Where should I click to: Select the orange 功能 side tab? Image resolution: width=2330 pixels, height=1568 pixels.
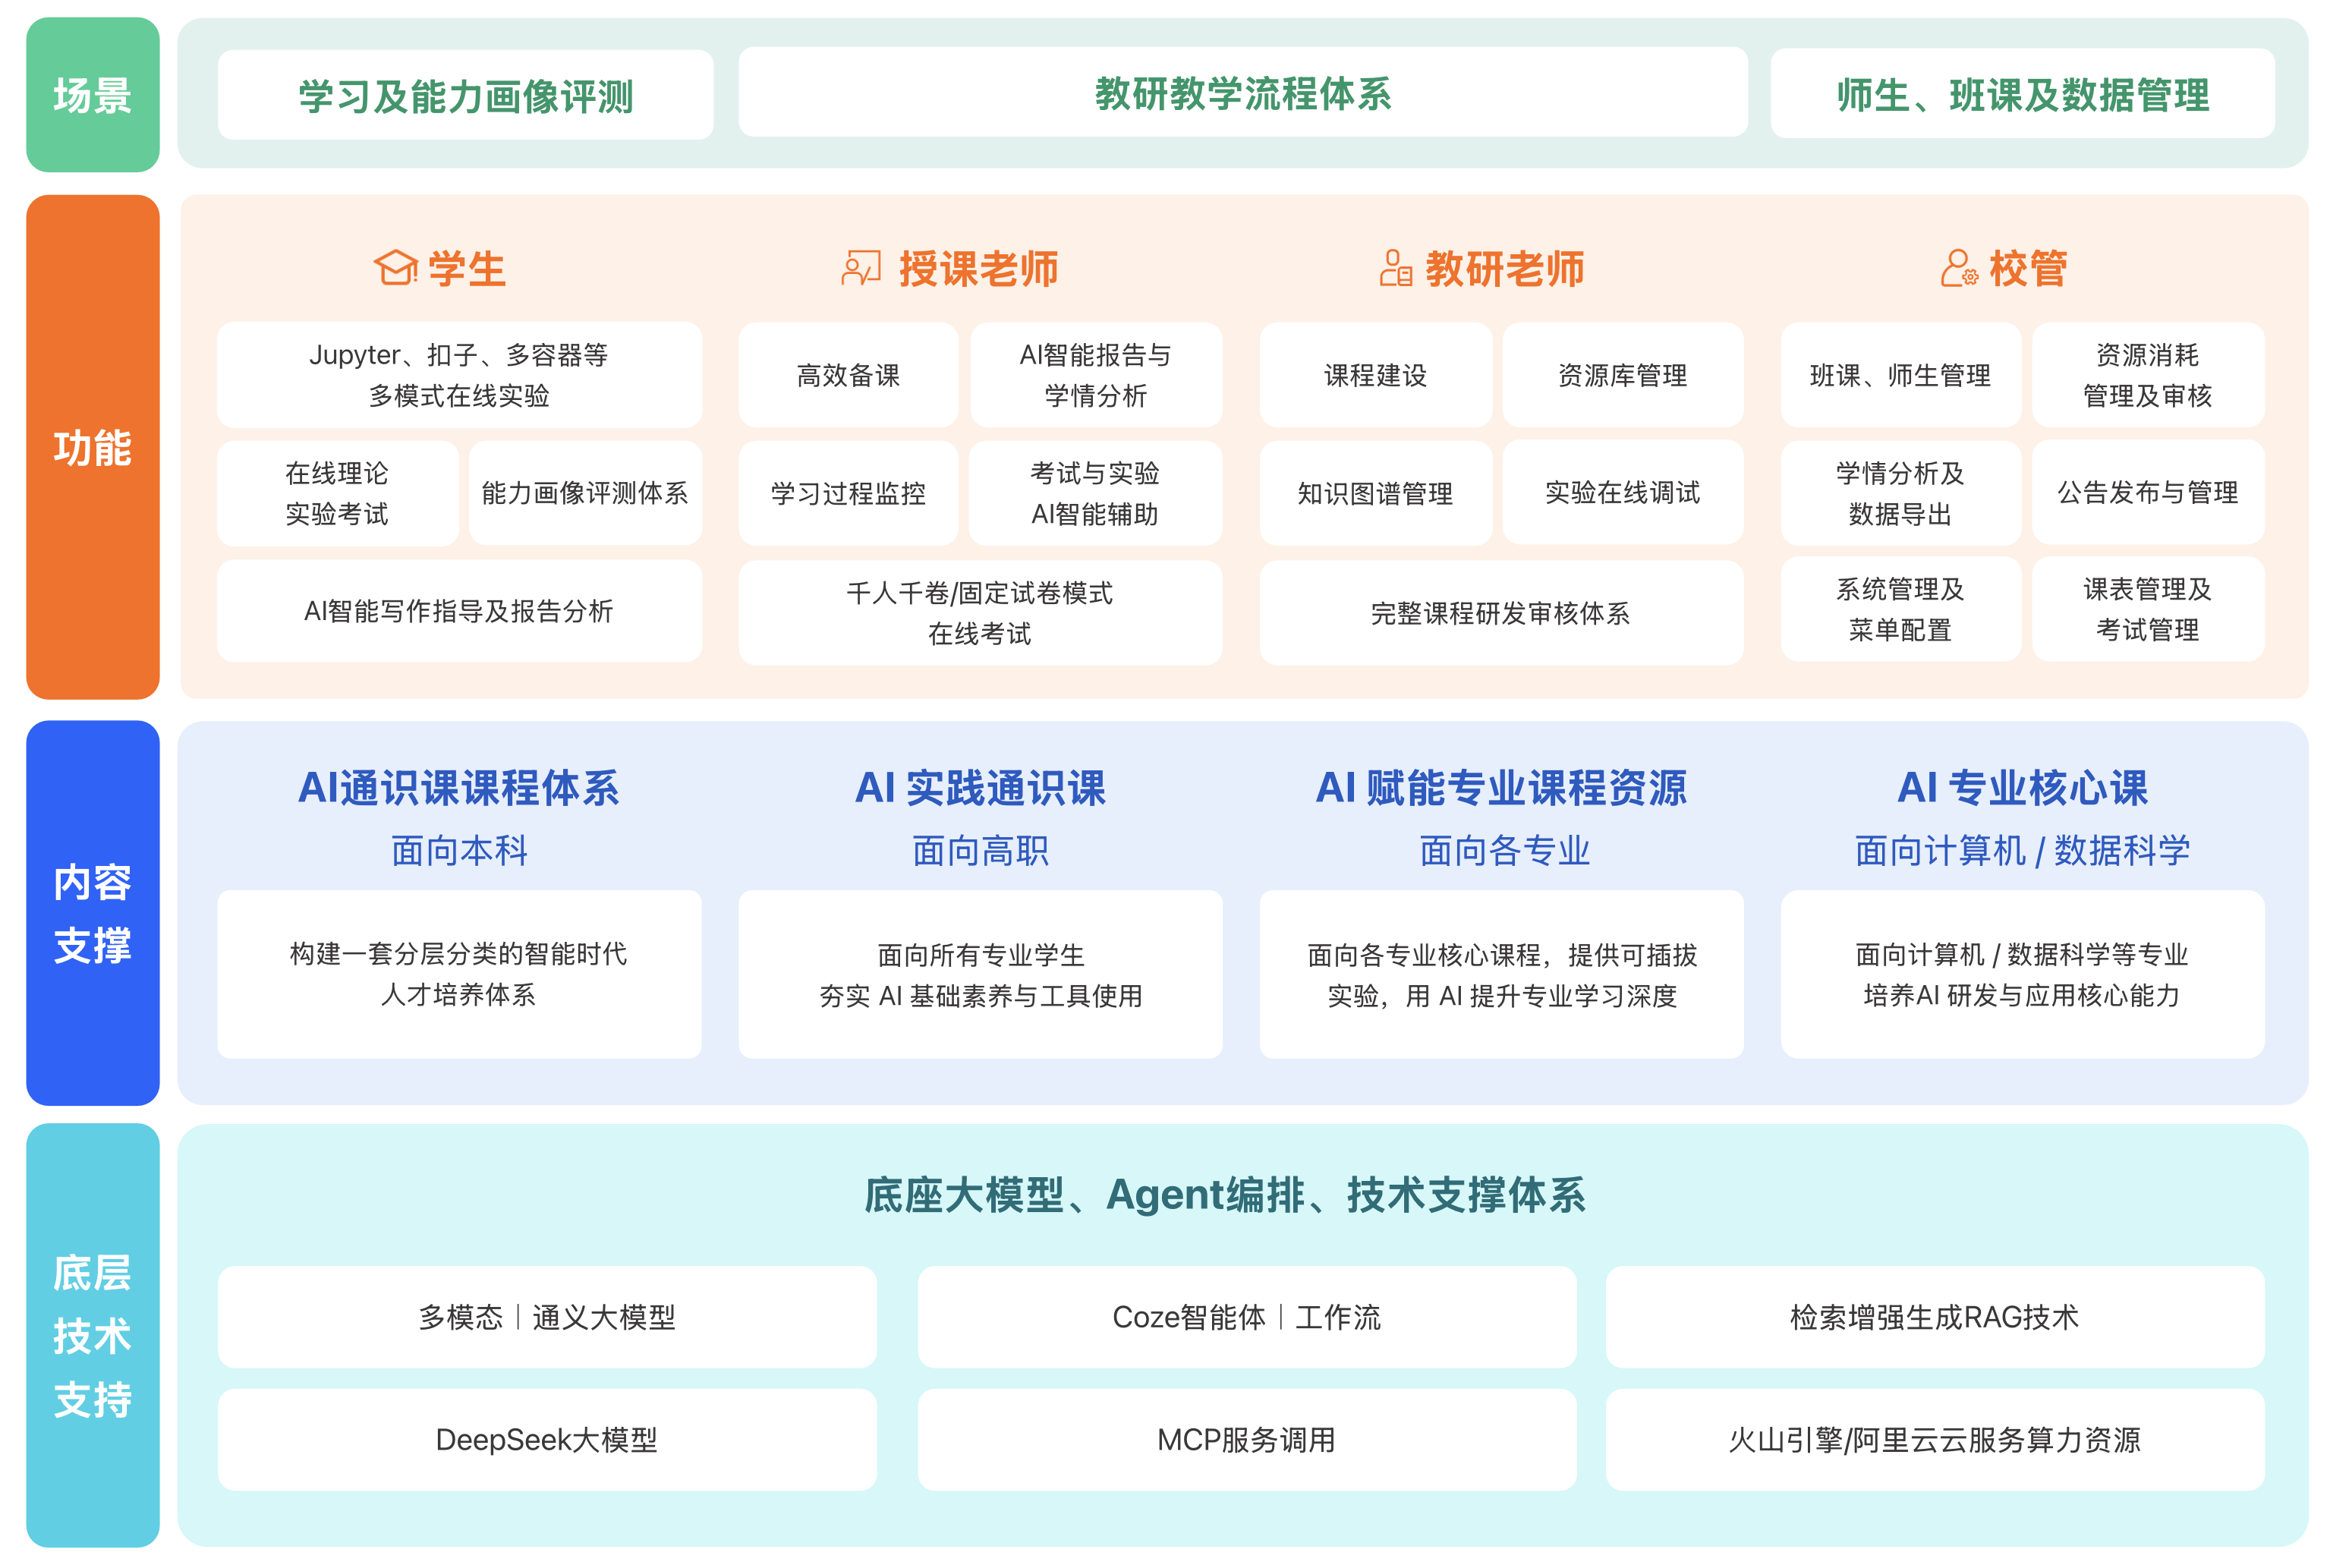tap(92, 447)
